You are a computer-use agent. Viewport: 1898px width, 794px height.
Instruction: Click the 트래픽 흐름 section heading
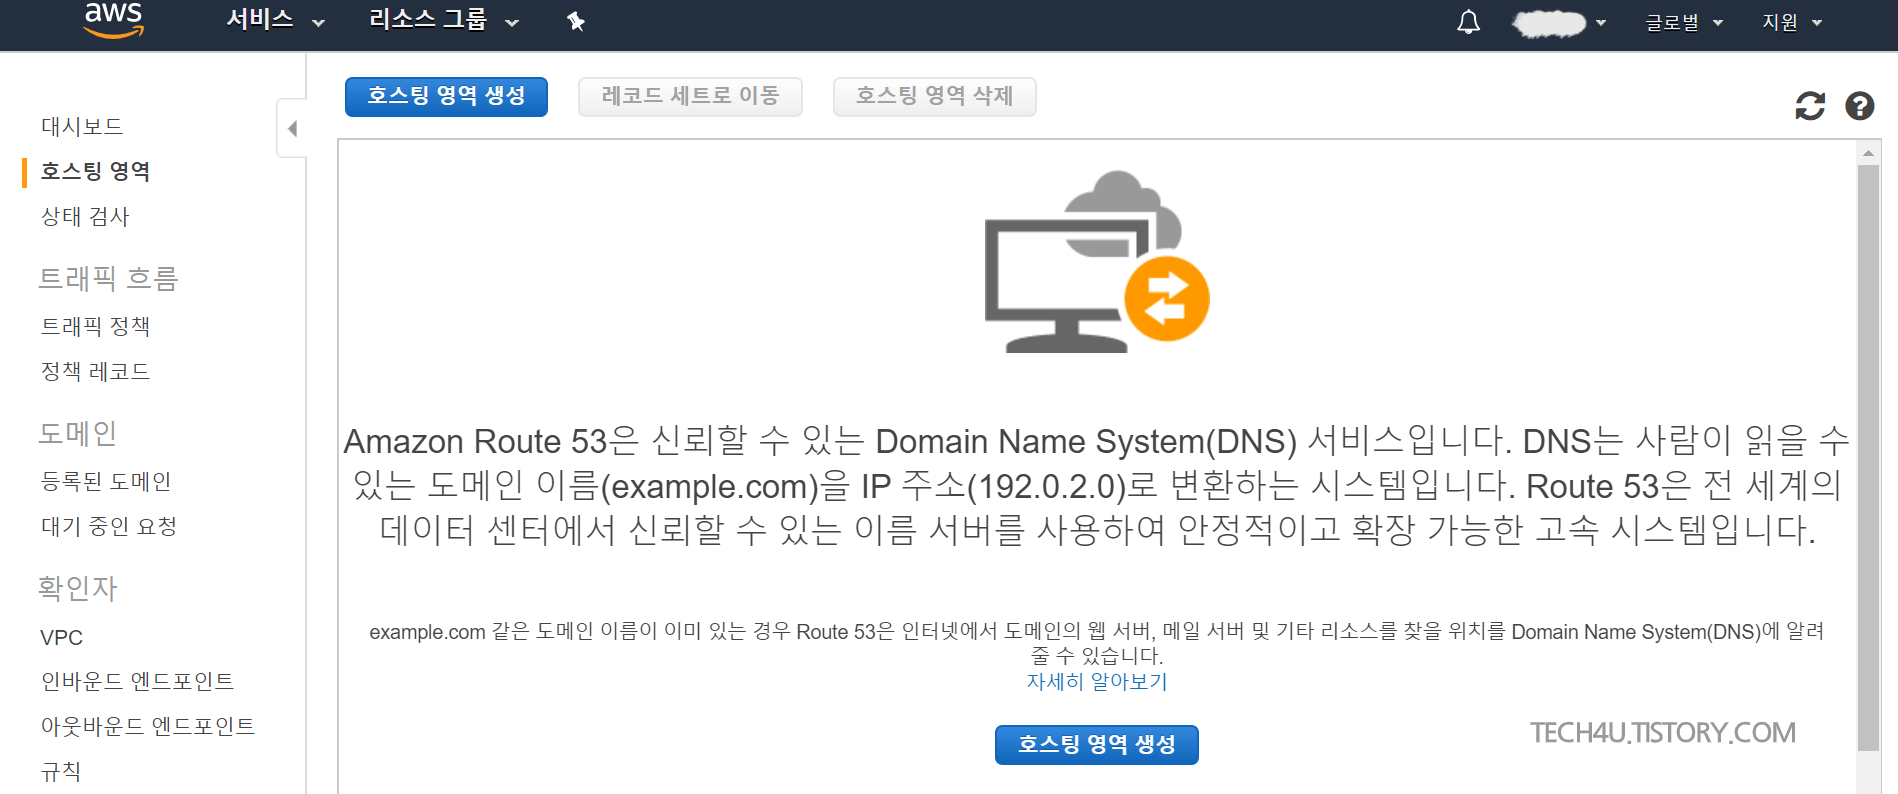click(x=108, y=278)
